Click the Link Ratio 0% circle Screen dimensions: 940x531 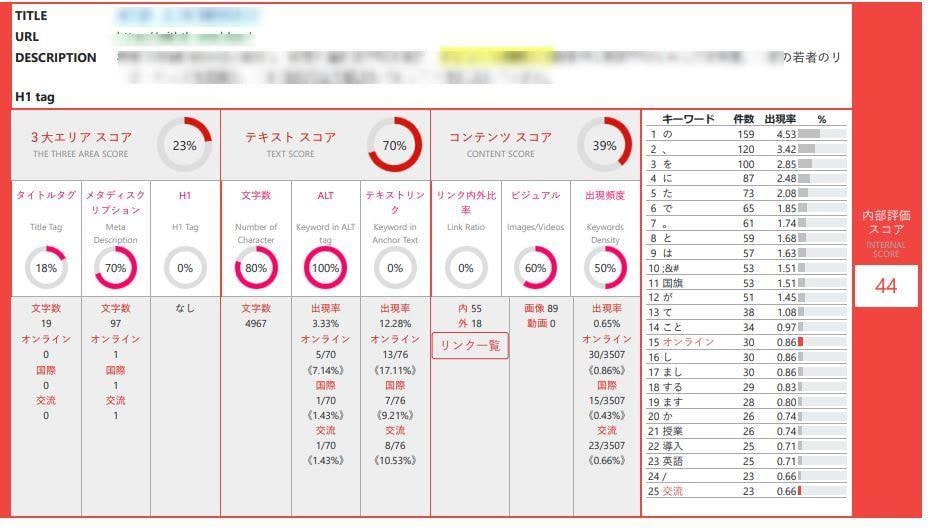466,268
